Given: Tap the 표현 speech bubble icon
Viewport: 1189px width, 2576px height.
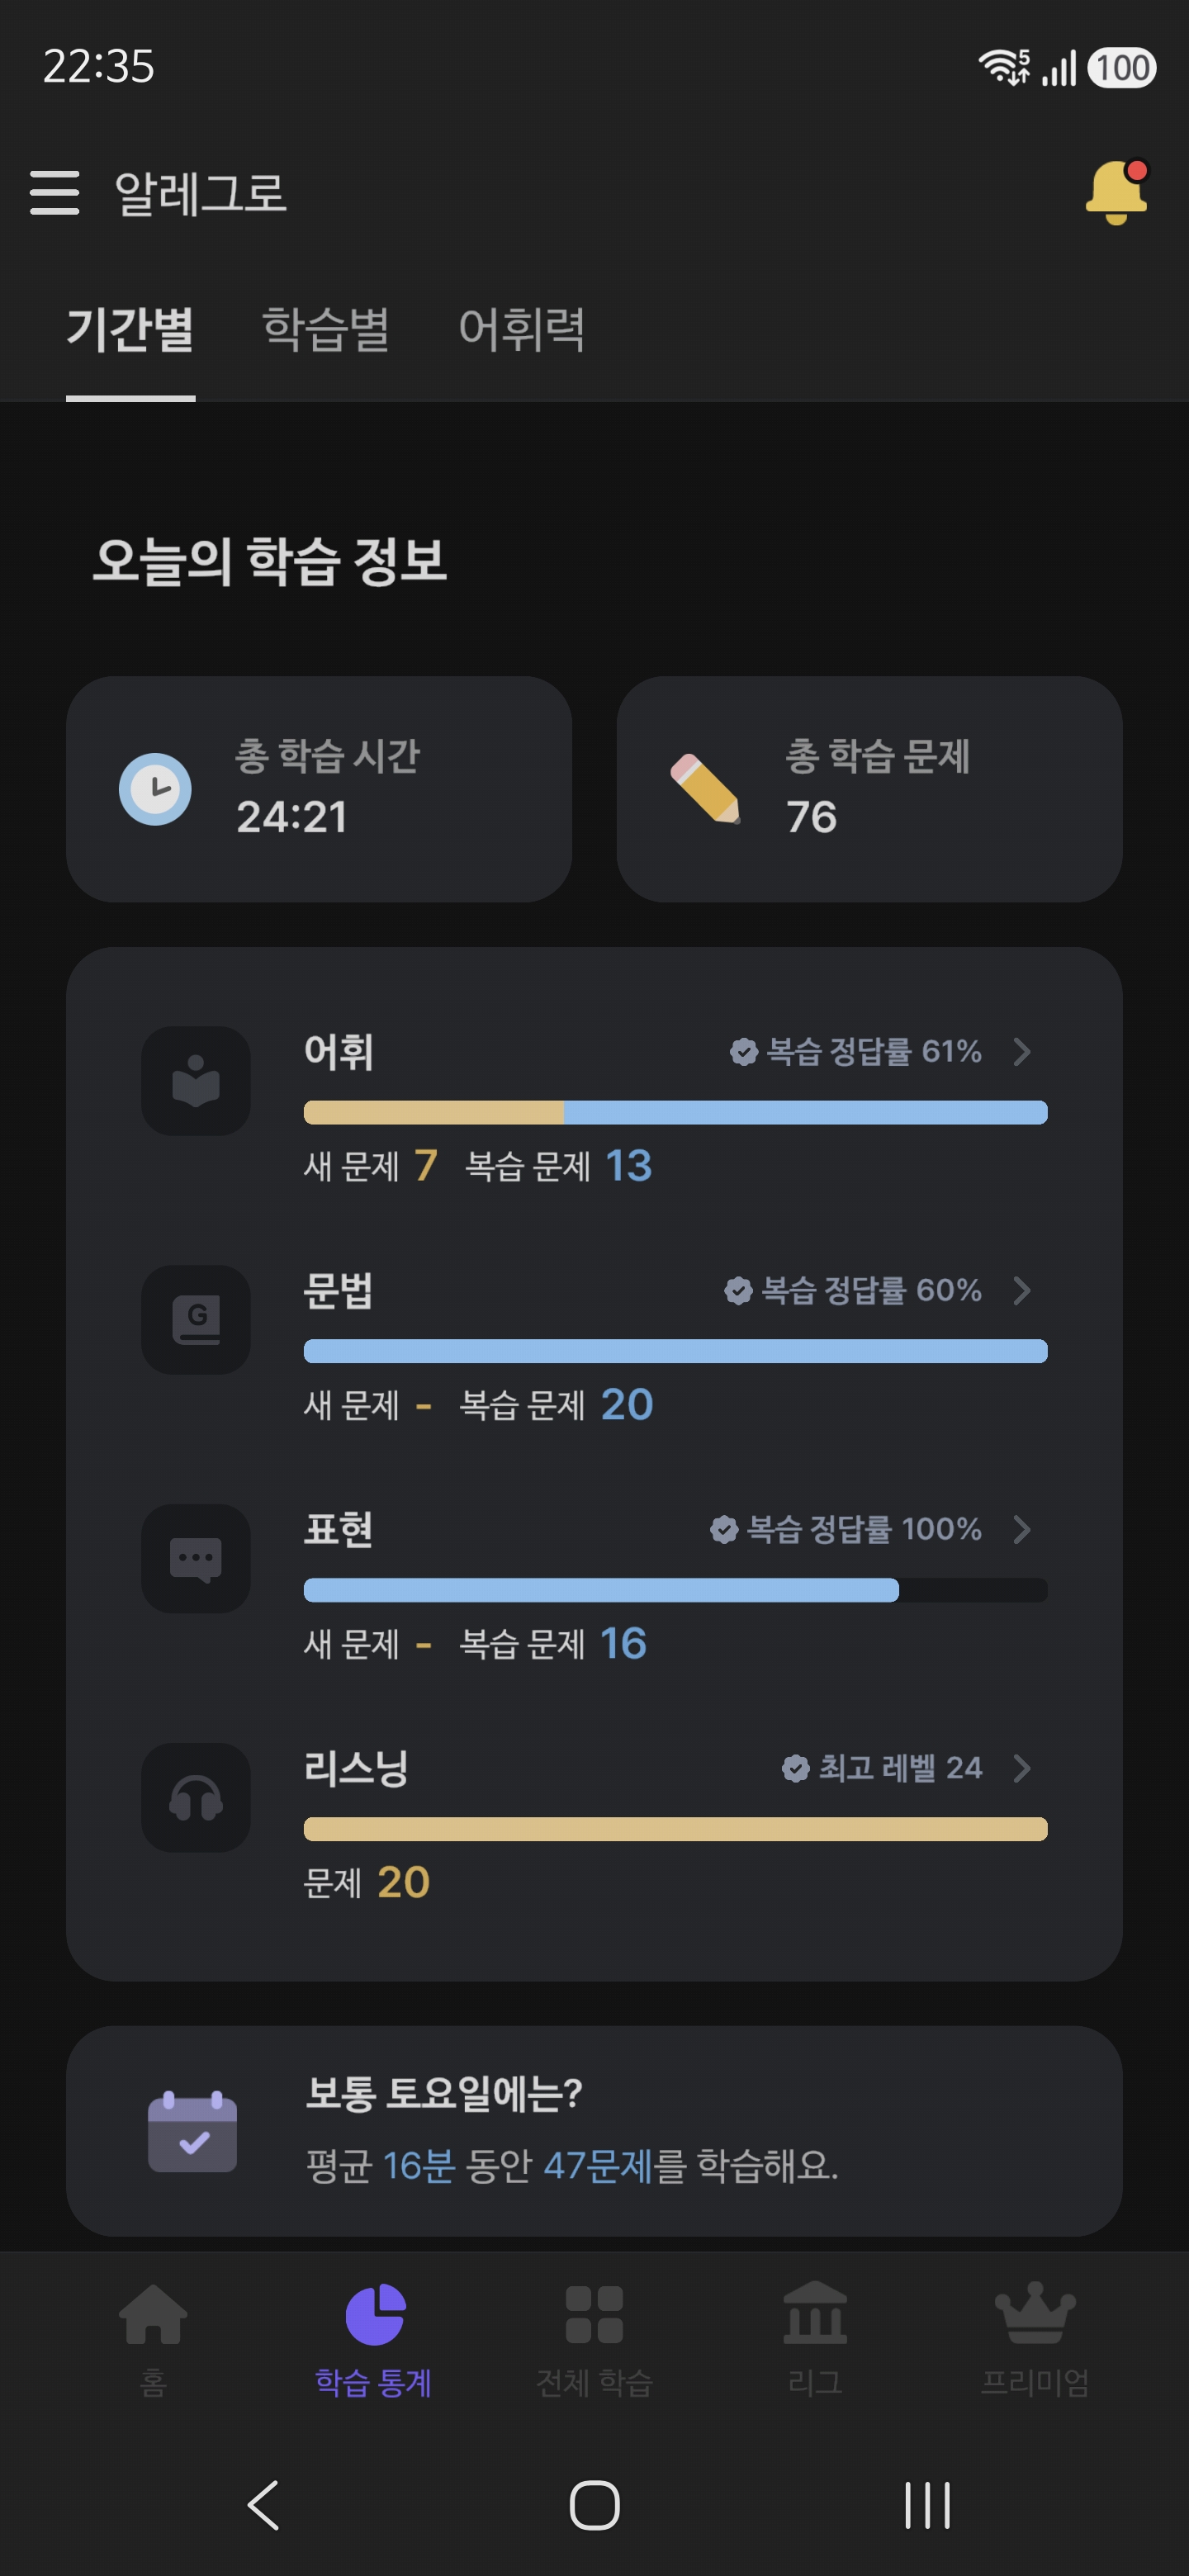Looking at the screenshot, I should [x=196, y=1559].
